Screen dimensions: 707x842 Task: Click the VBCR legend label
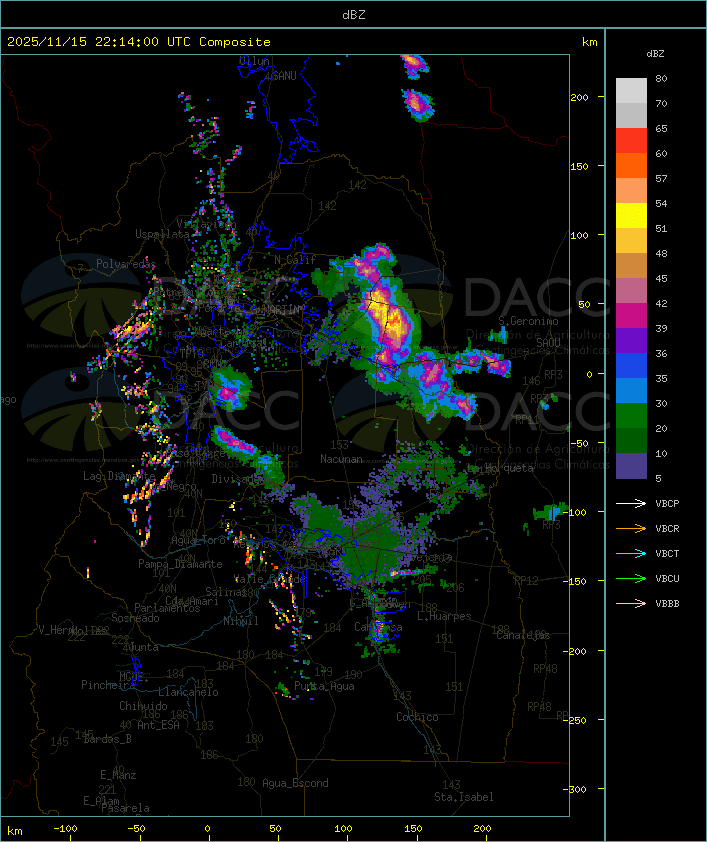click(667, 528)
